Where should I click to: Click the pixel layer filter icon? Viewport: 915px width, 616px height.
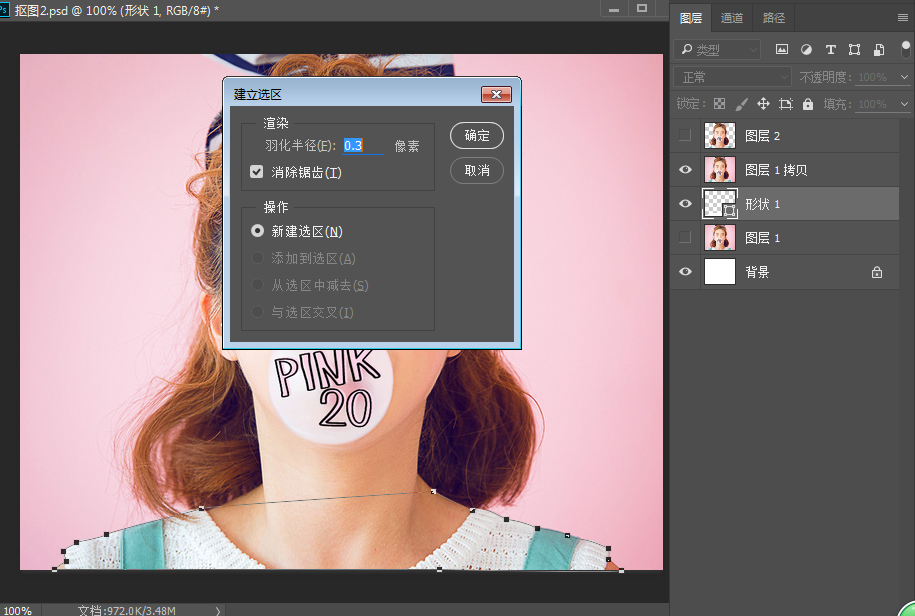[x=781, y=50]
